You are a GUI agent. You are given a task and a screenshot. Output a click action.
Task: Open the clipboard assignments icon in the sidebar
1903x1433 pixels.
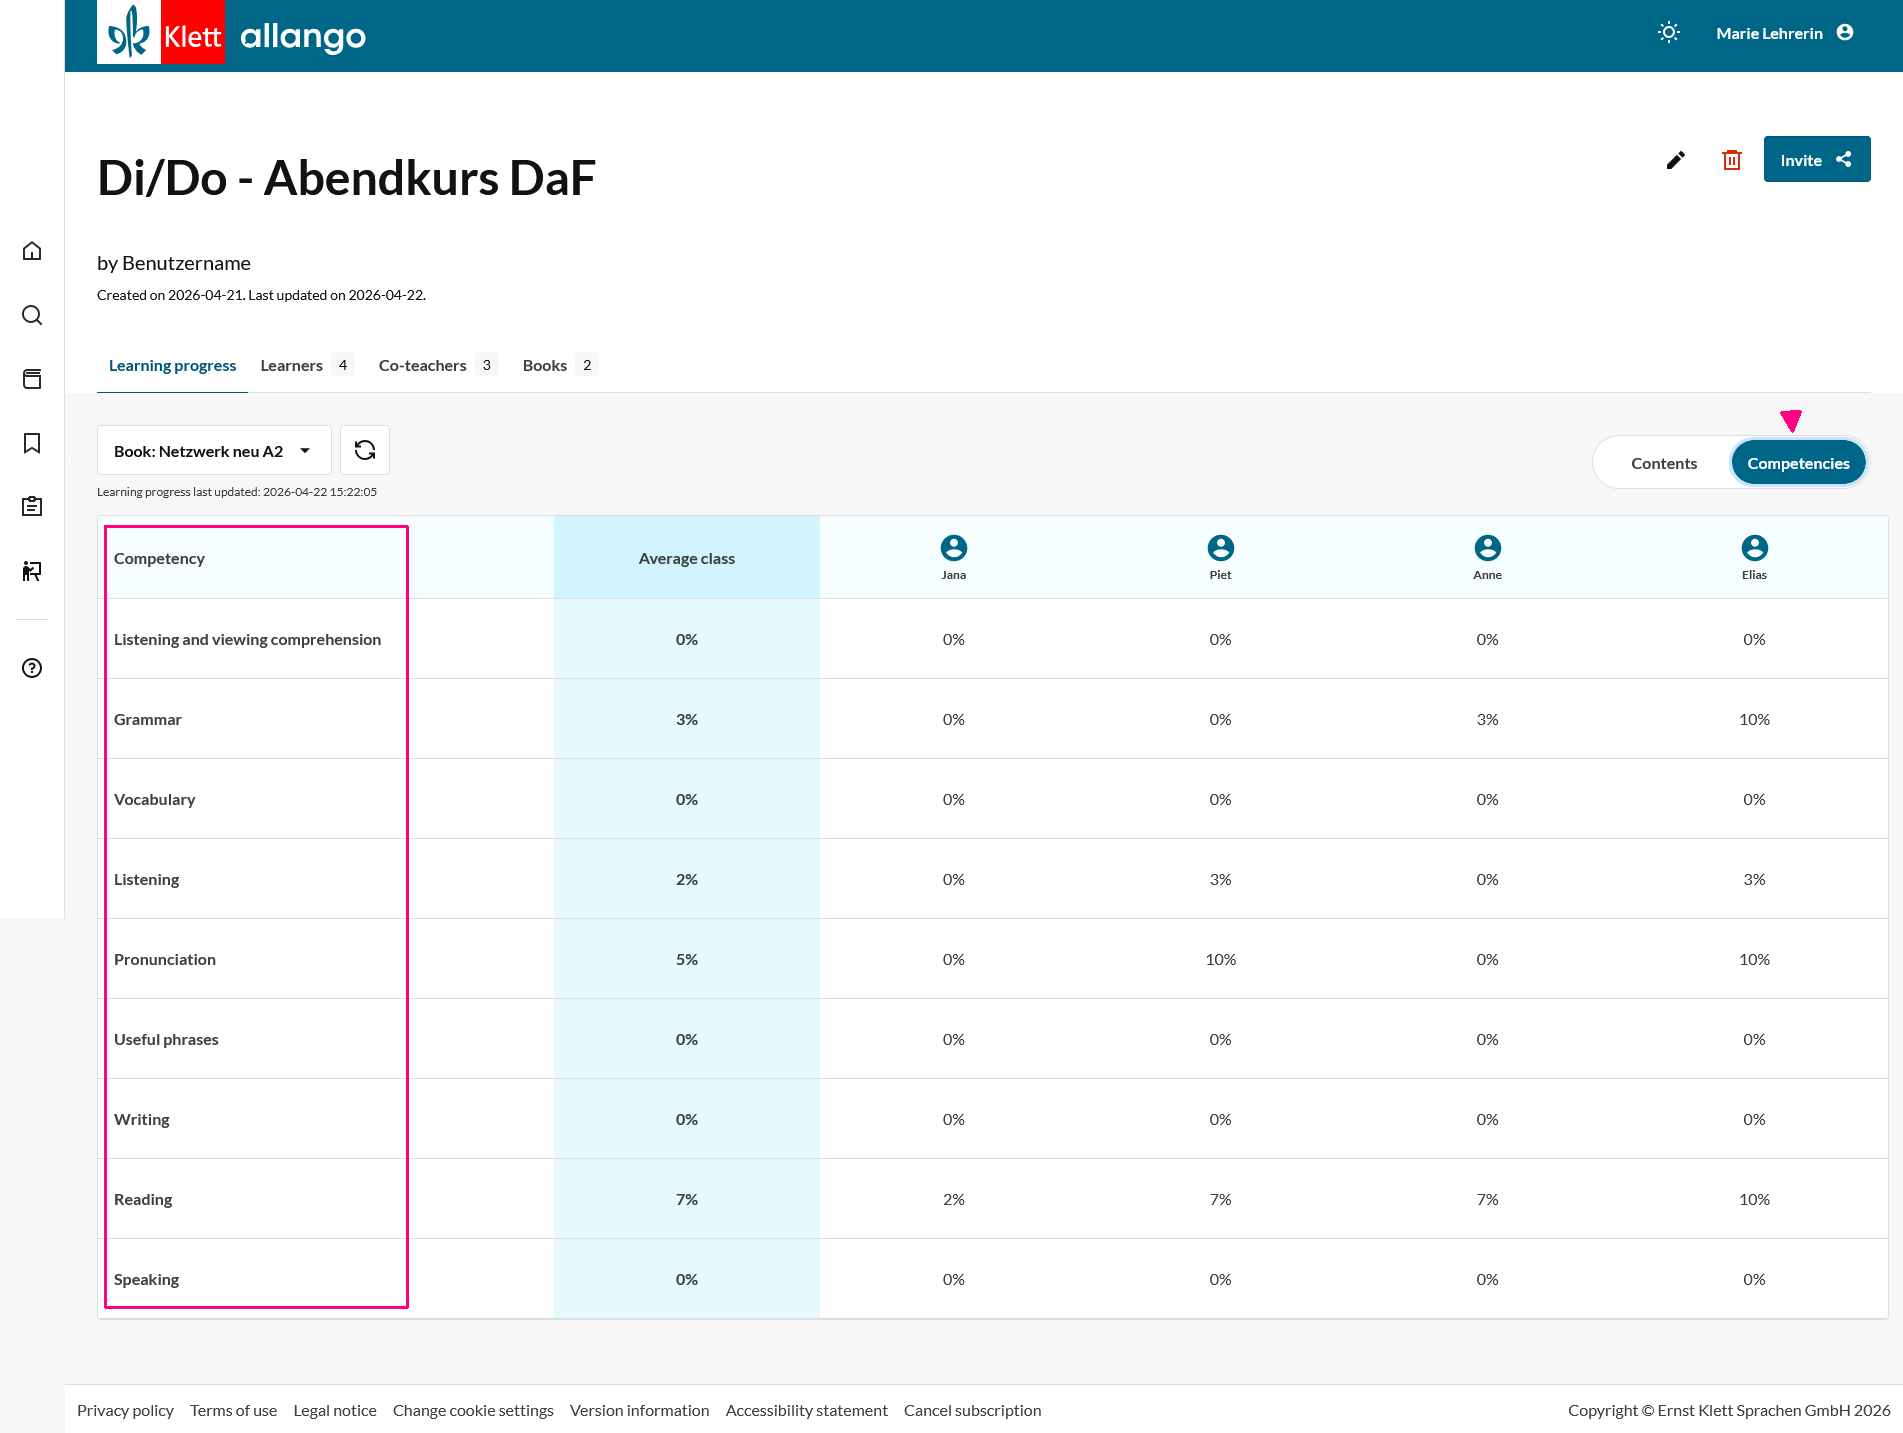[32, 507]
